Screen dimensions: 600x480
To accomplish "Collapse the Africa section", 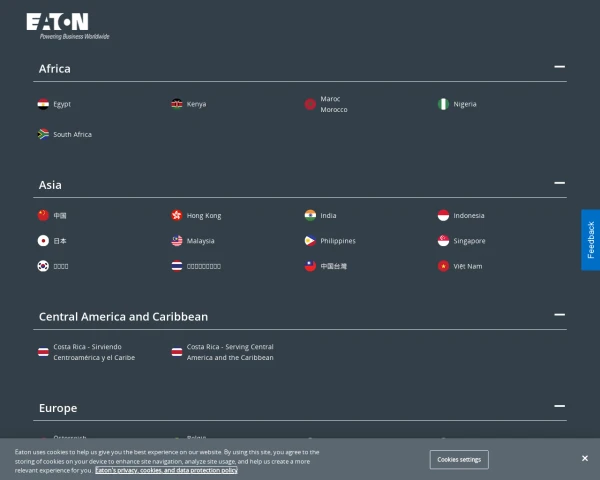I will 559,68.
